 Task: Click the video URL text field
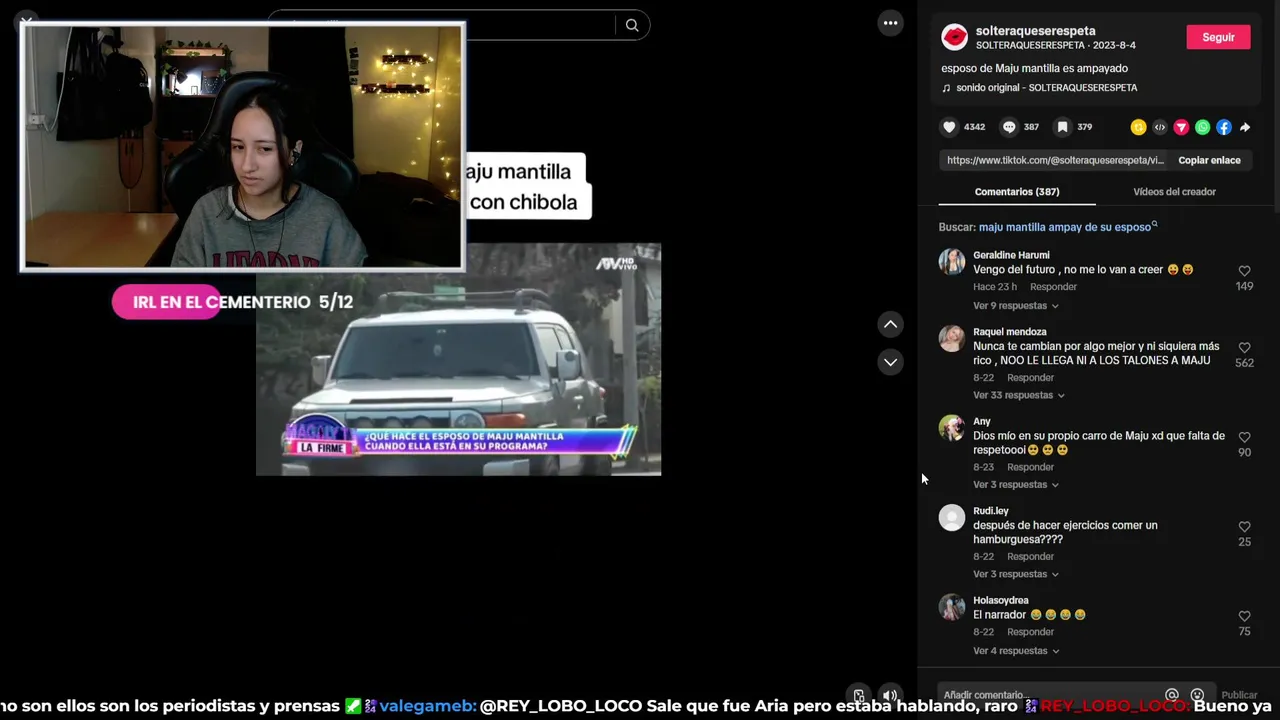pos(1055,160)
